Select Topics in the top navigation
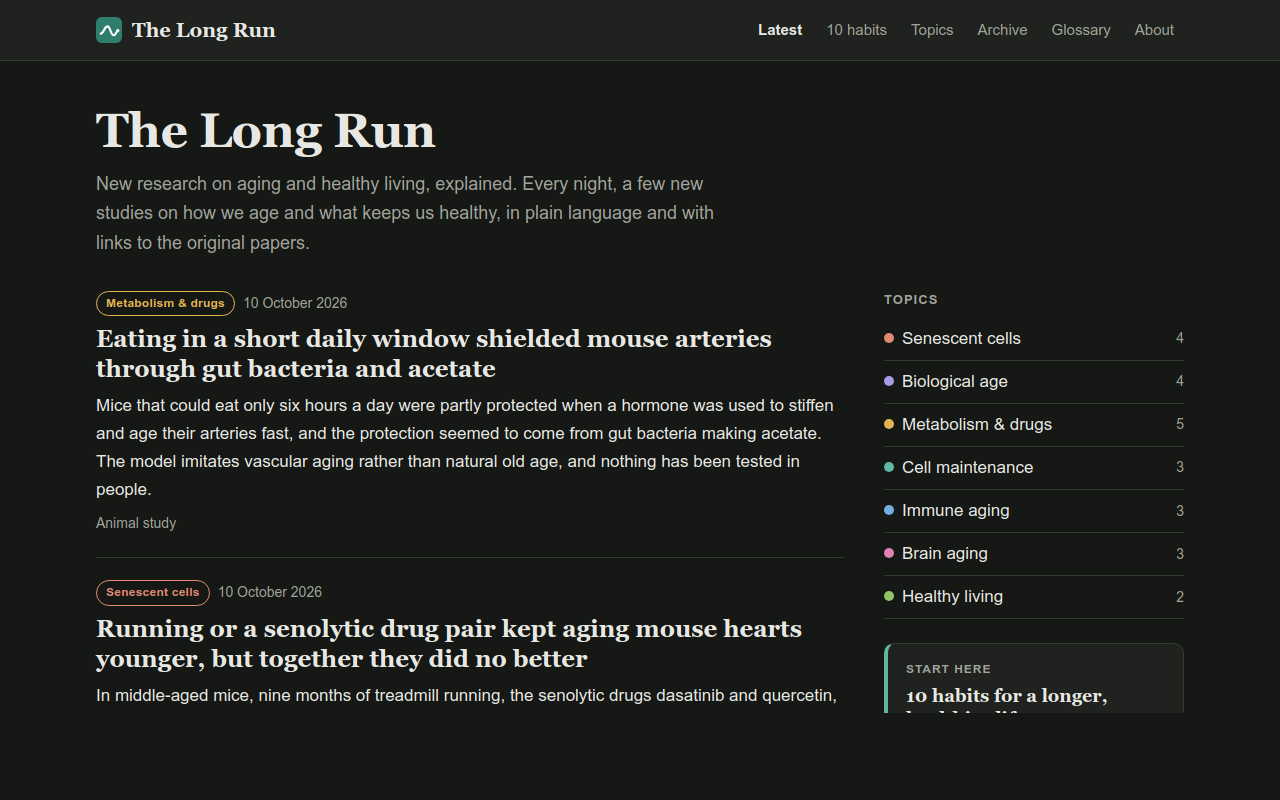 pyautogui.click(x=932, y=30)
